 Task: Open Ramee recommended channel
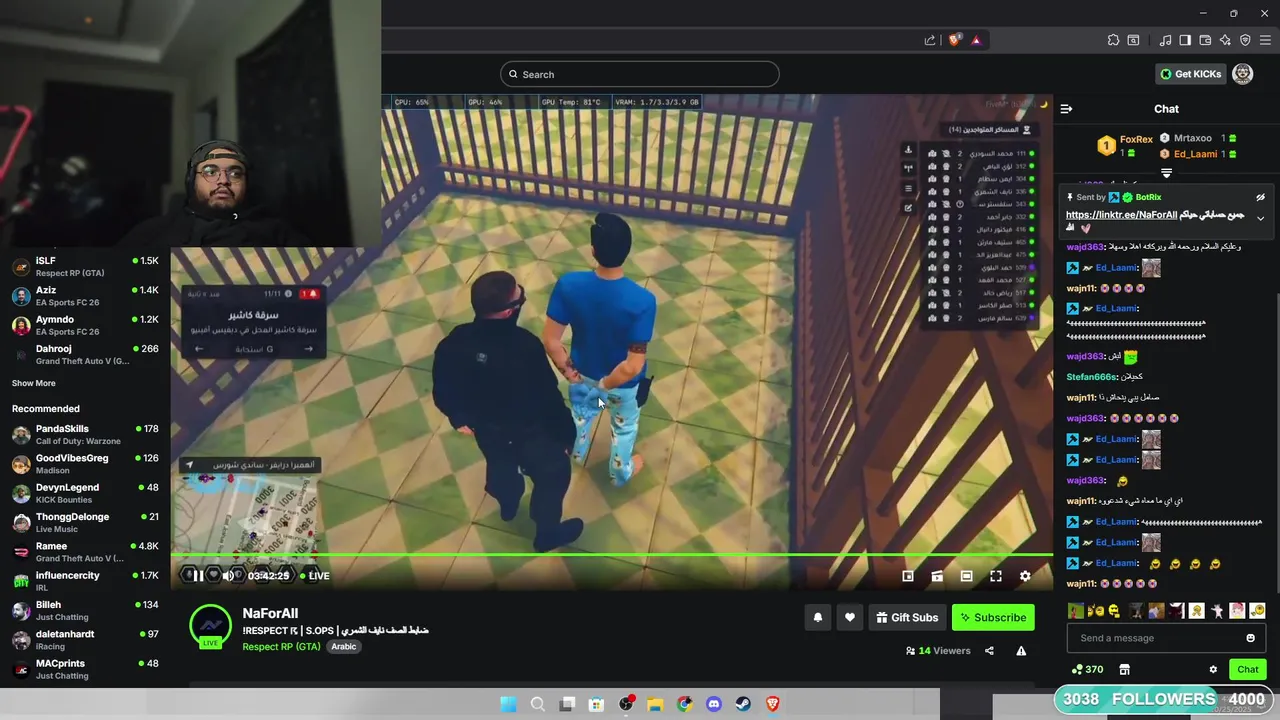[x=86, y=552]
